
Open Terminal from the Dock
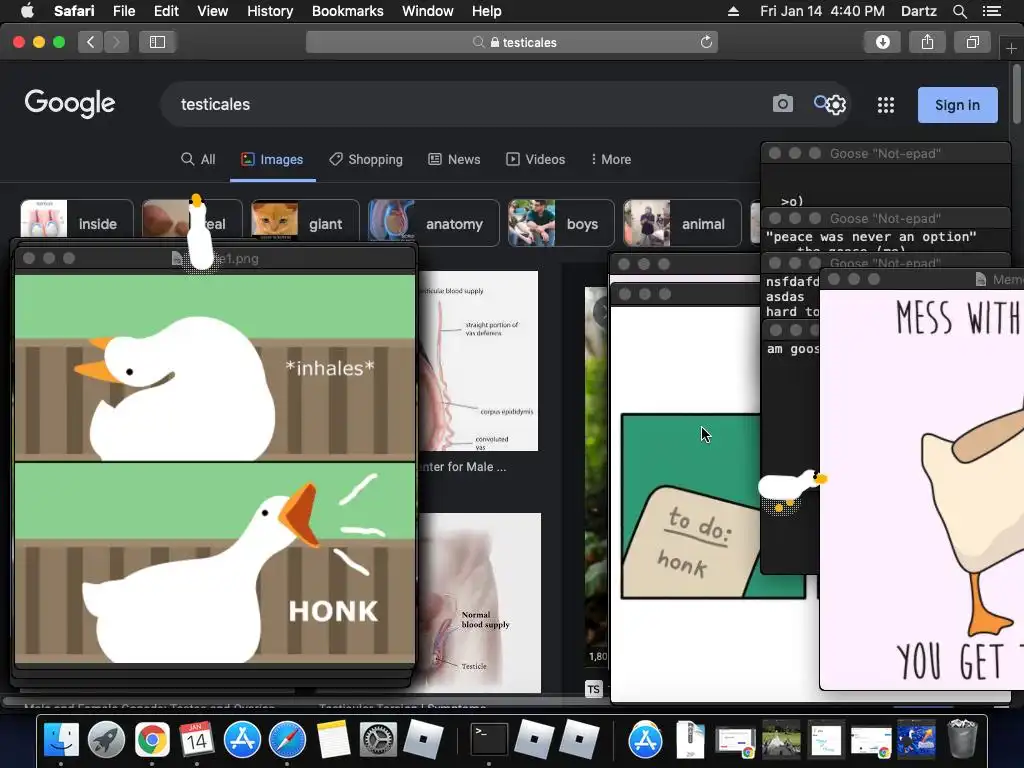[x=489, y=740]
